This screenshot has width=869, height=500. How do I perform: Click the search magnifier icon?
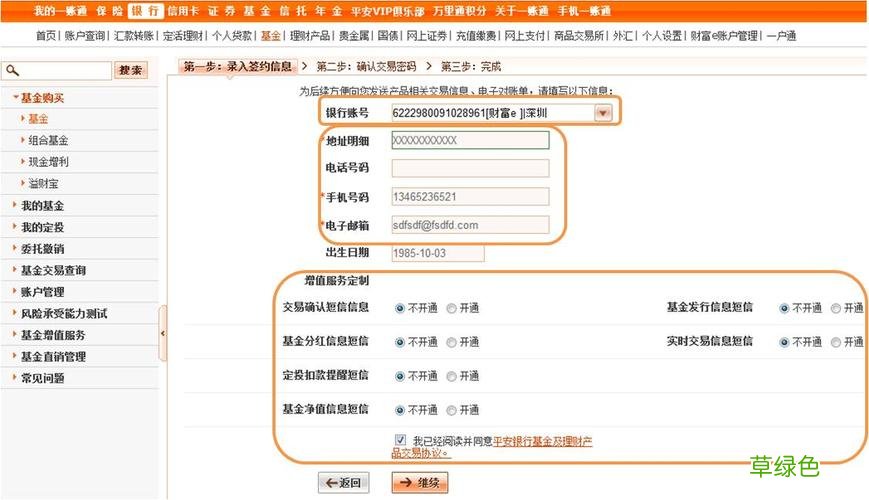click(x=12, y=70)
